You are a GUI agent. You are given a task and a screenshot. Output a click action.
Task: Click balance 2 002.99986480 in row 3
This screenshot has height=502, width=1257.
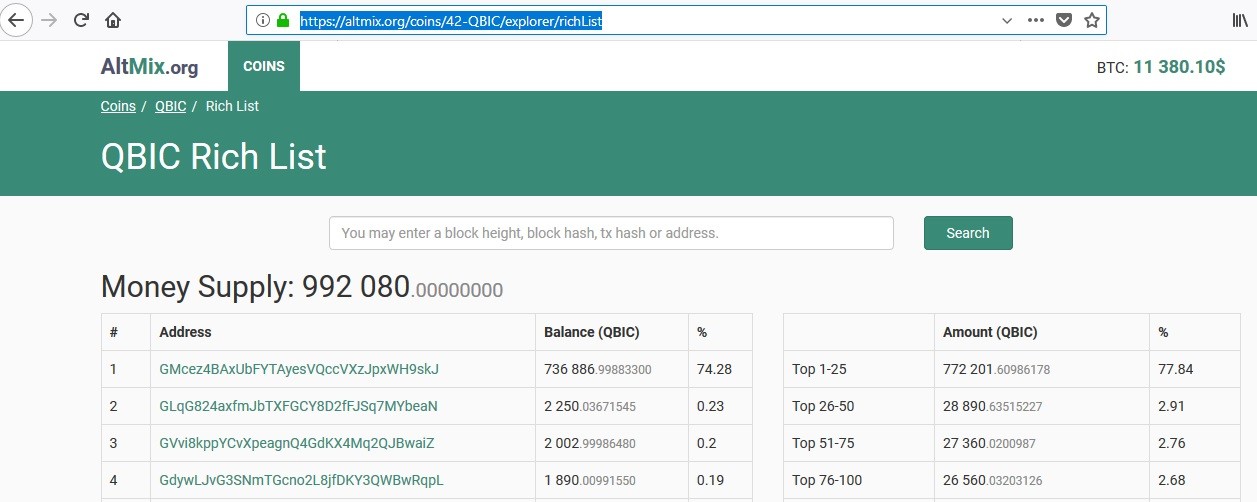590,443
